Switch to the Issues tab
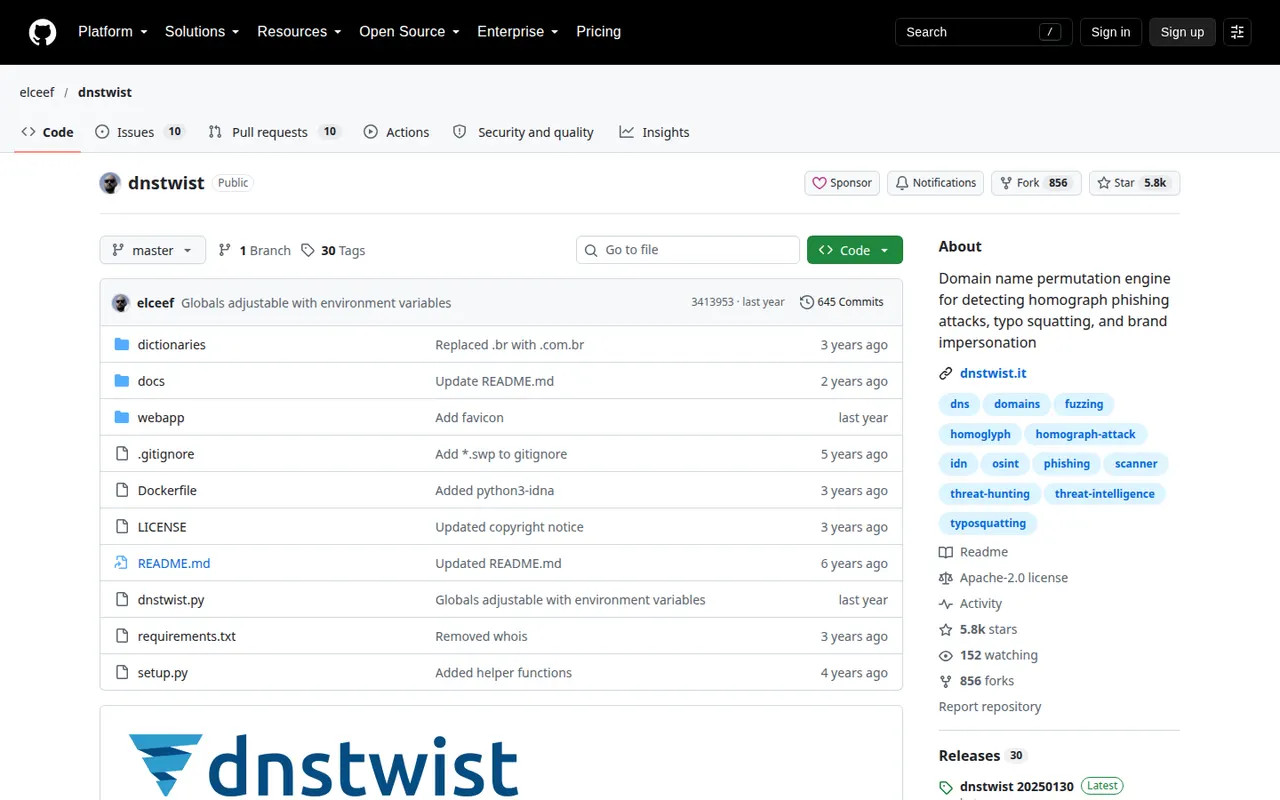 click(x=140, y=132)
